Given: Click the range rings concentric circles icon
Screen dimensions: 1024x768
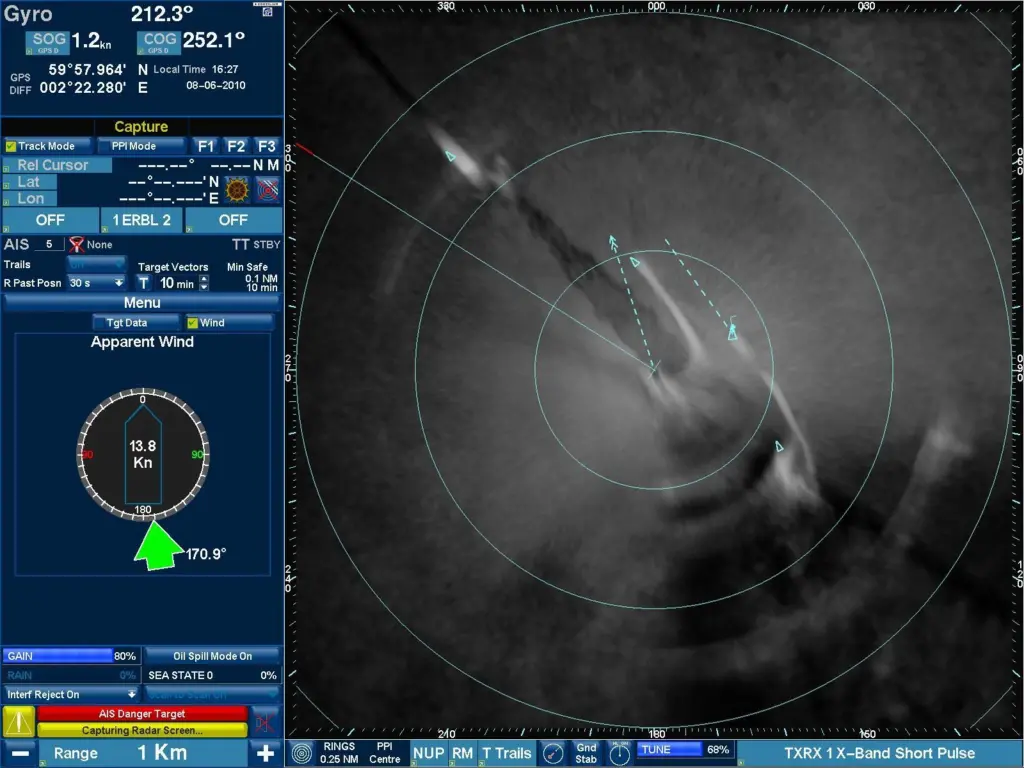Looking at the screenshot, I should click(302, 753).
